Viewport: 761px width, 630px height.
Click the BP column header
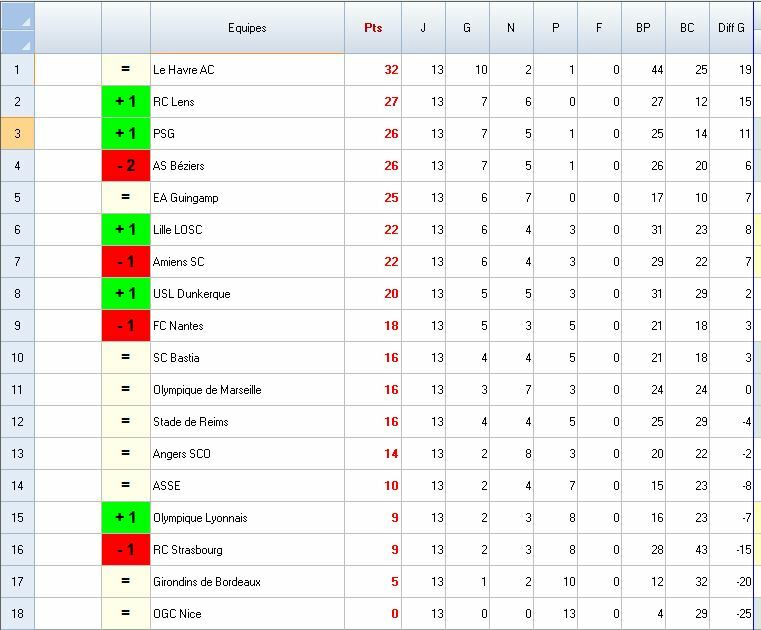(643, 28)
